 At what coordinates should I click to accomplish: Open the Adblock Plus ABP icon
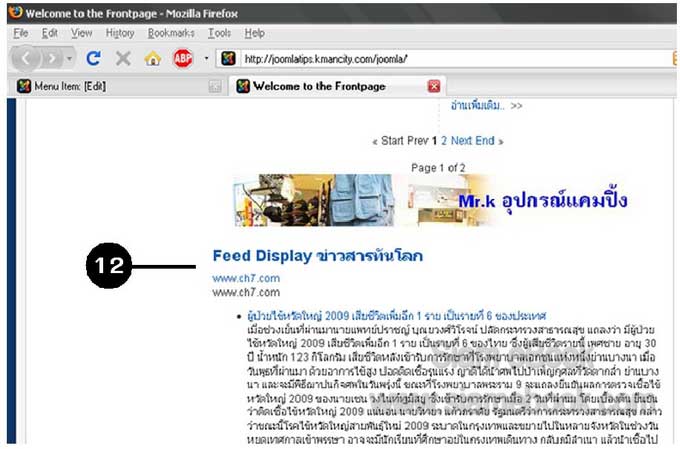click(x=183, y=58)
